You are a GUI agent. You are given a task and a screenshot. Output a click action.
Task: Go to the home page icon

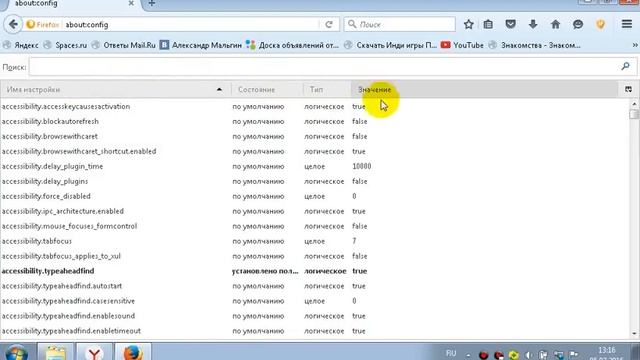tap(555, 24)
